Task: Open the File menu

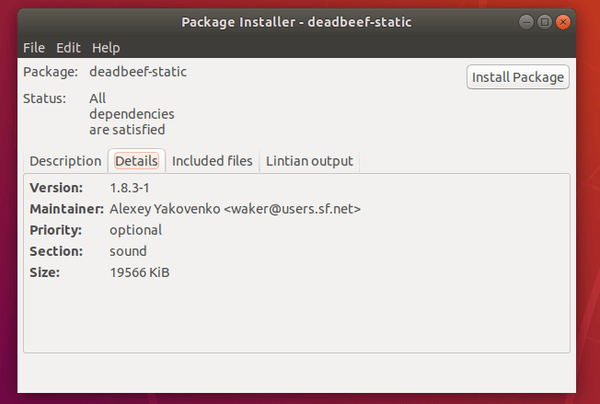Action: tap(34, 48)
